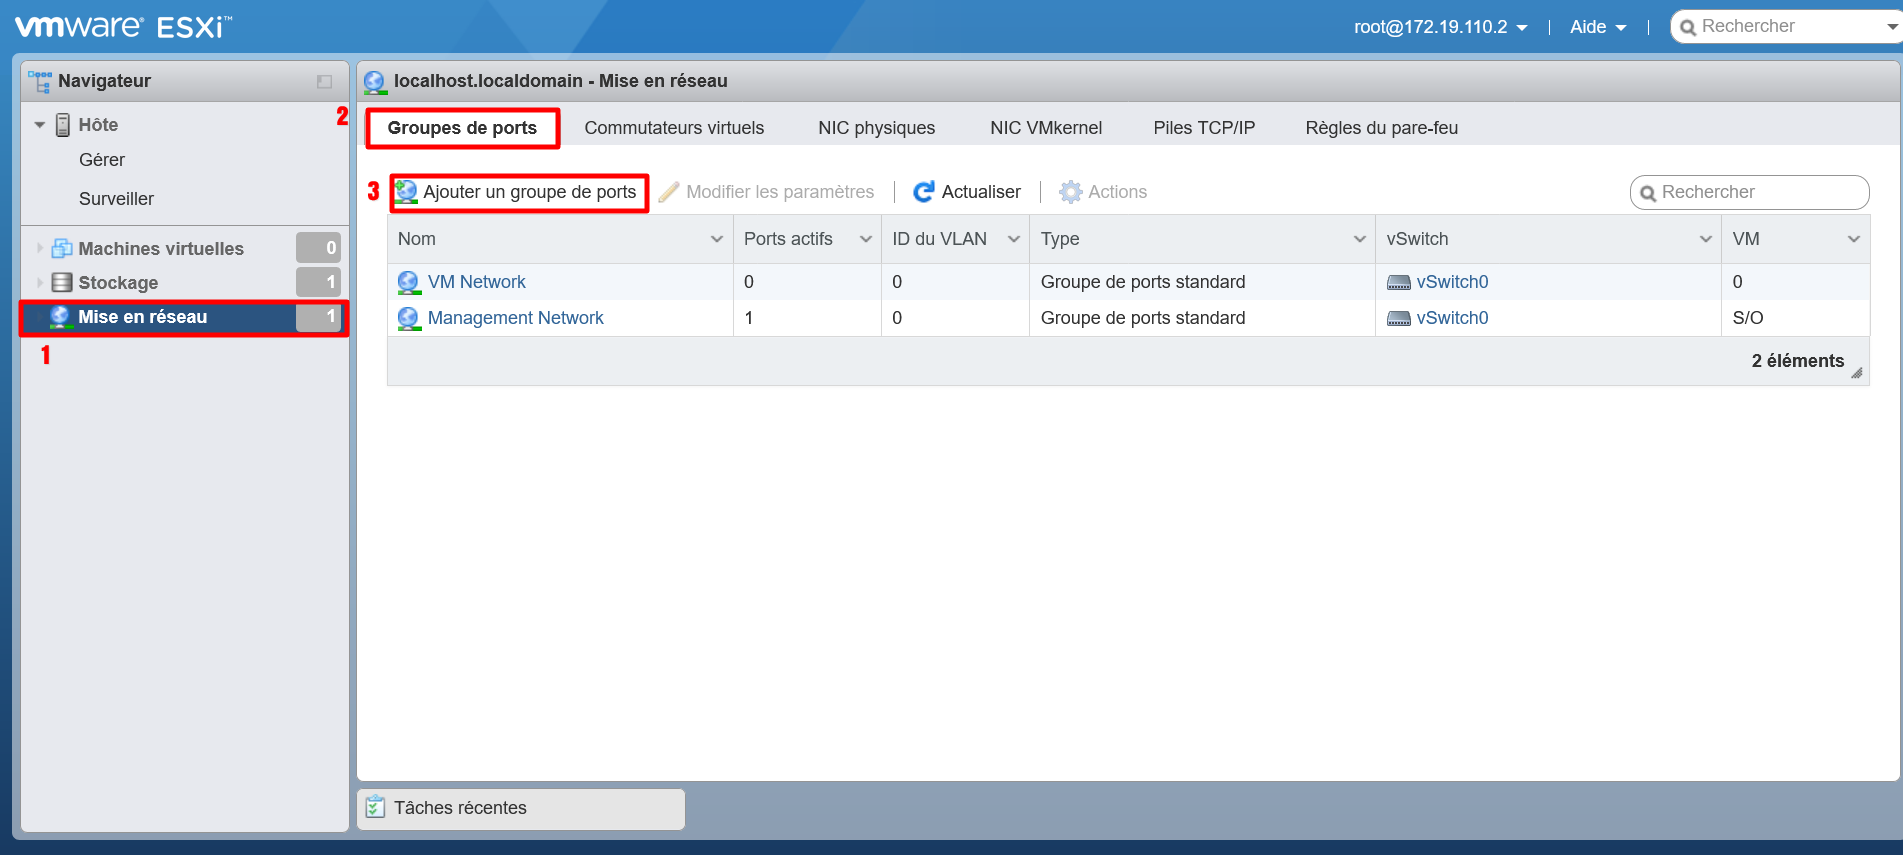Click the Actions gear icon
The width and height of the screenshot is (1903, 855).
coord(1070,192)
